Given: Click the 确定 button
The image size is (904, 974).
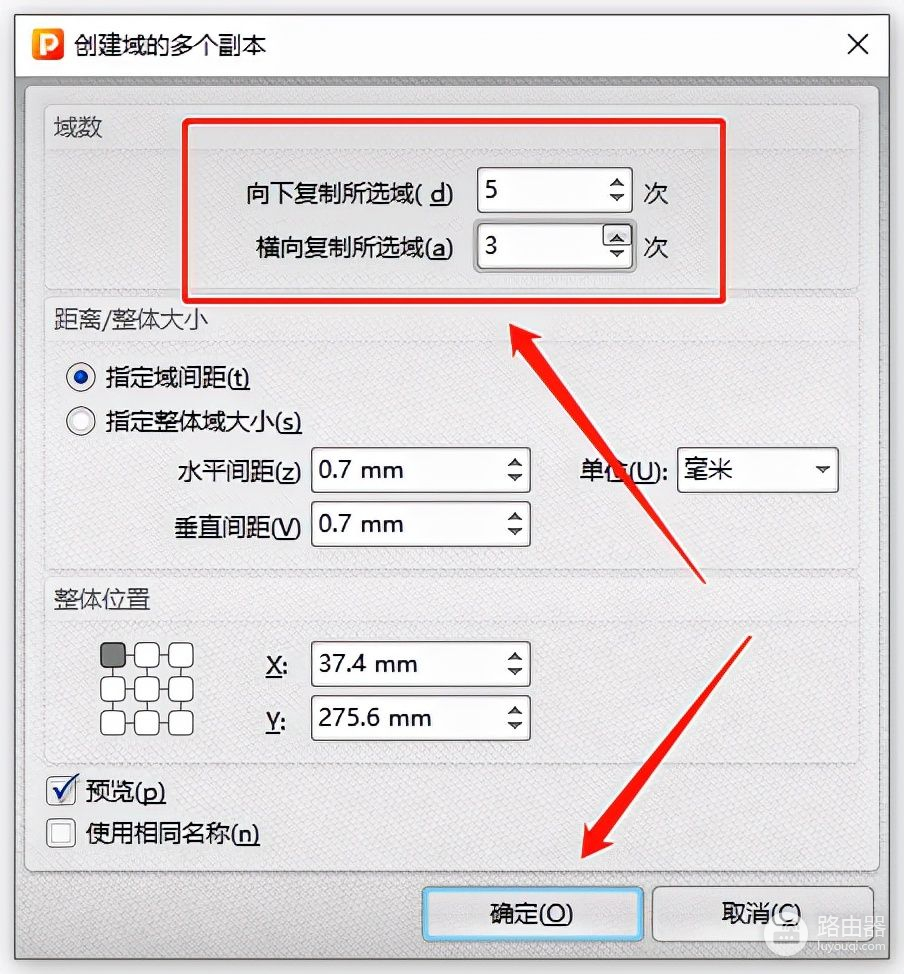Looking at the screenshot, I should 532,913.
